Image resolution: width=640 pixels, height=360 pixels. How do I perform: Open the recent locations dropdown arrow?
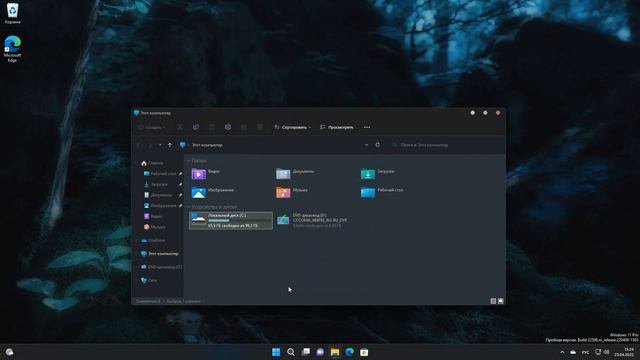coord(160,145)
